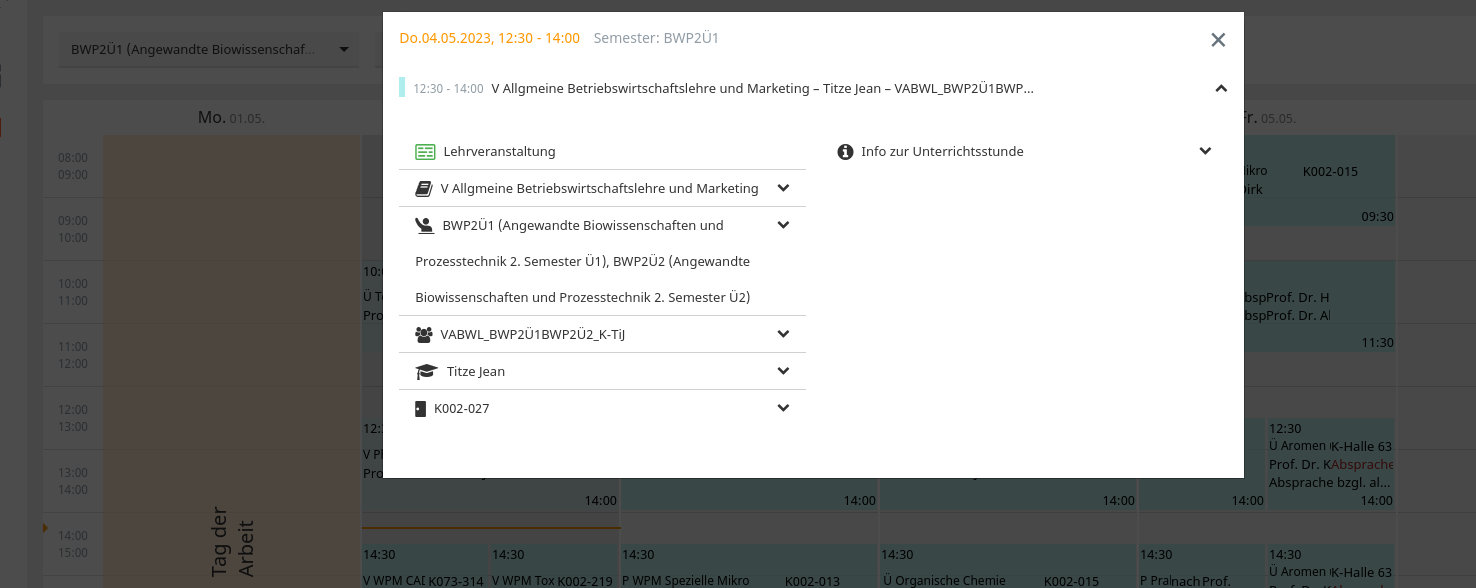Open the Ü Organische Chemie K002-015 timetable entry
The height and width of the screenshot is (588, 1476).
tap(1008, 566)
